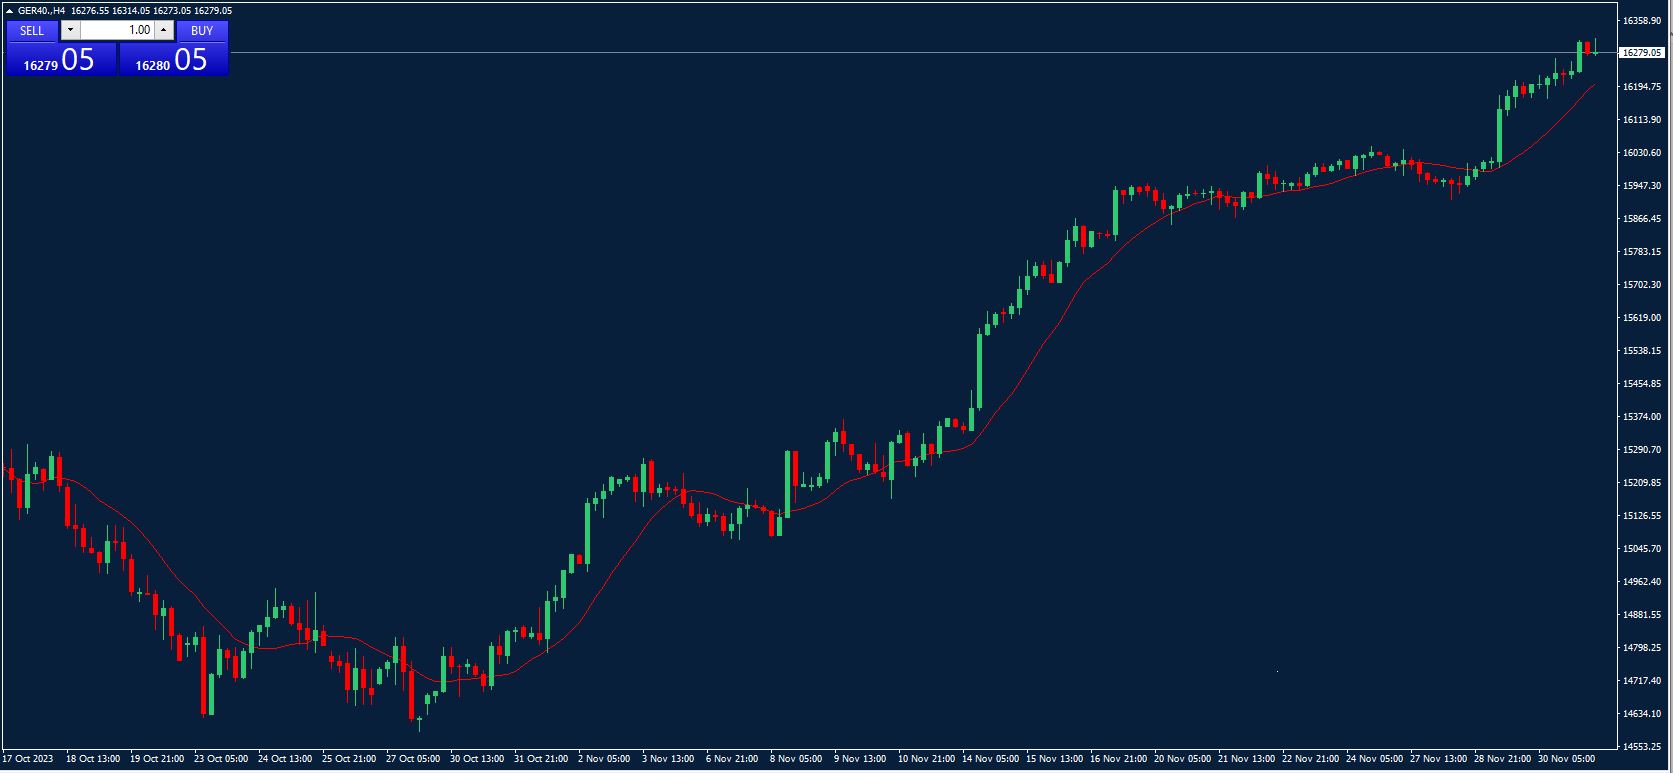Click the 16358.90 price scale label
This screenshot has width=1673, height=773.
click(1641, 21)
